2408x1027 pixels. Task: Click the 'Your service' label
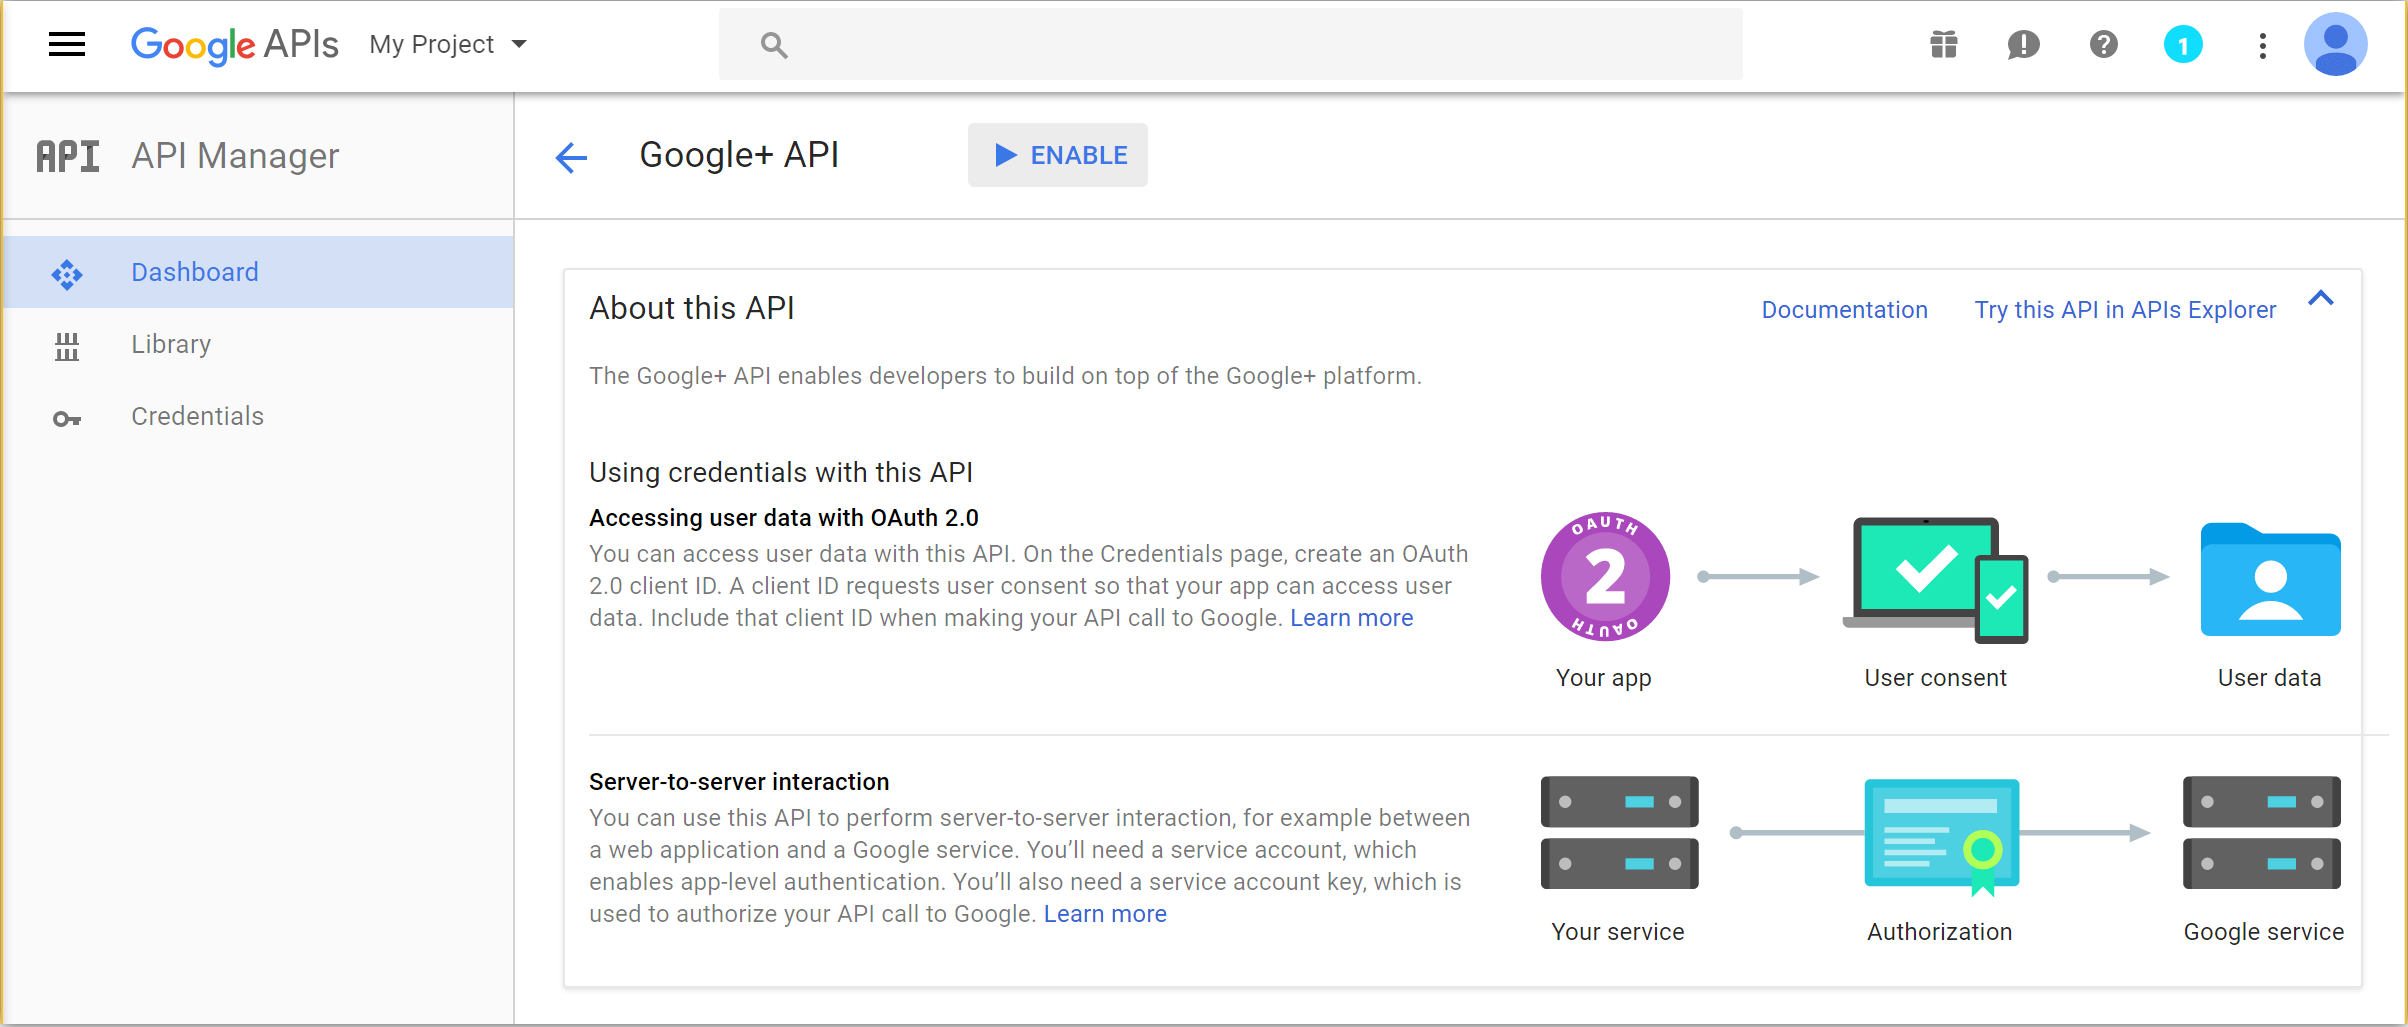tap(1618, 932)
